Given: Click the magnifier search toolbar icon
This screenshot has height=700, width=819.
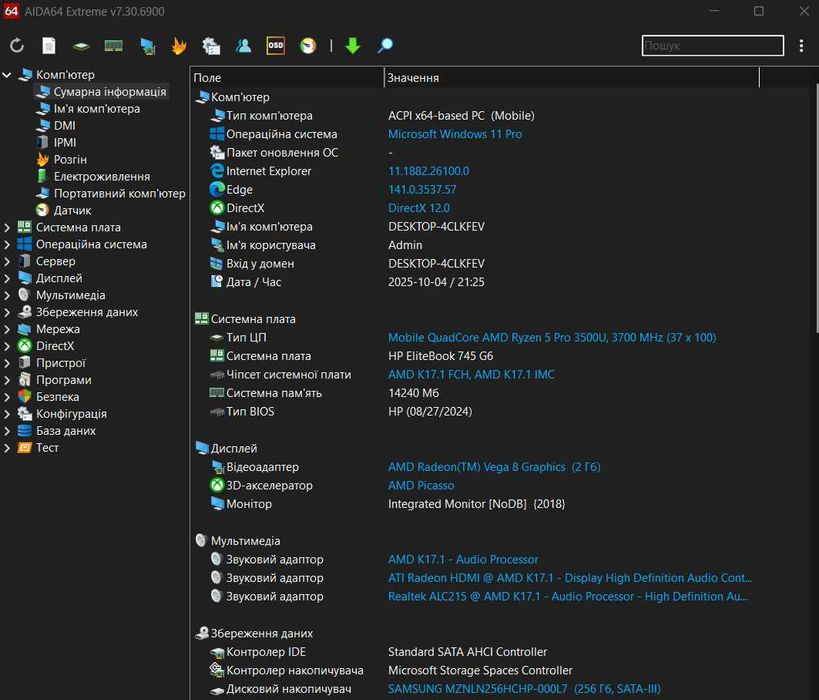Looking at the screenshot, I should [385, 46].
